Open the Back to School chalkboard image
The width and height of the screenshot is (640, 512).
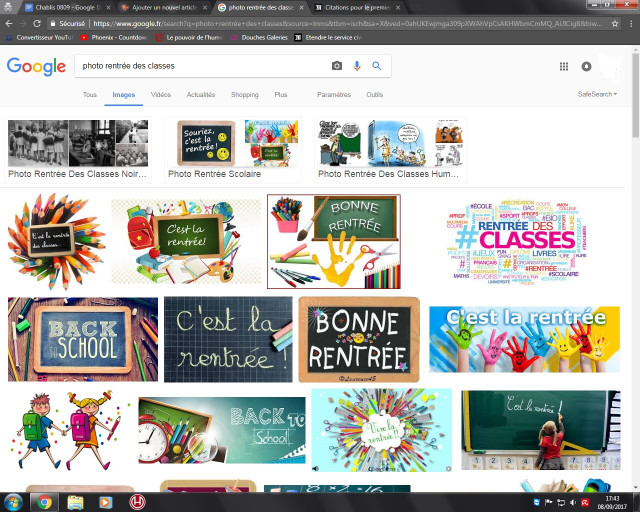click(x=82, y=339)
